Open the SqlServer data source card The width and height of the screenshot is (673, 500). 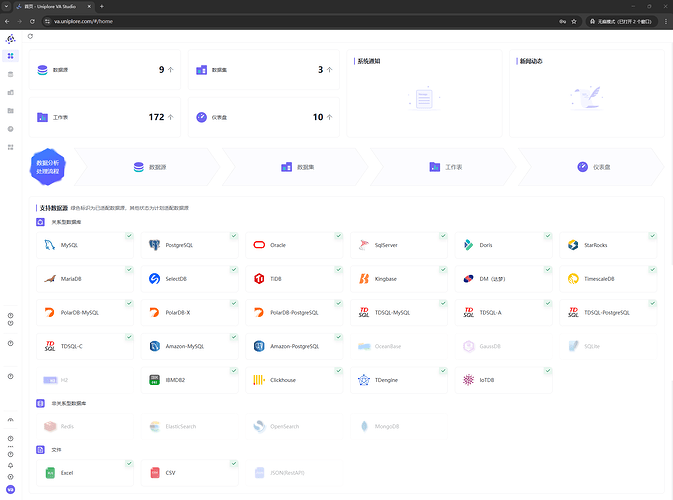pyautogui.click(x=399, y=245)
